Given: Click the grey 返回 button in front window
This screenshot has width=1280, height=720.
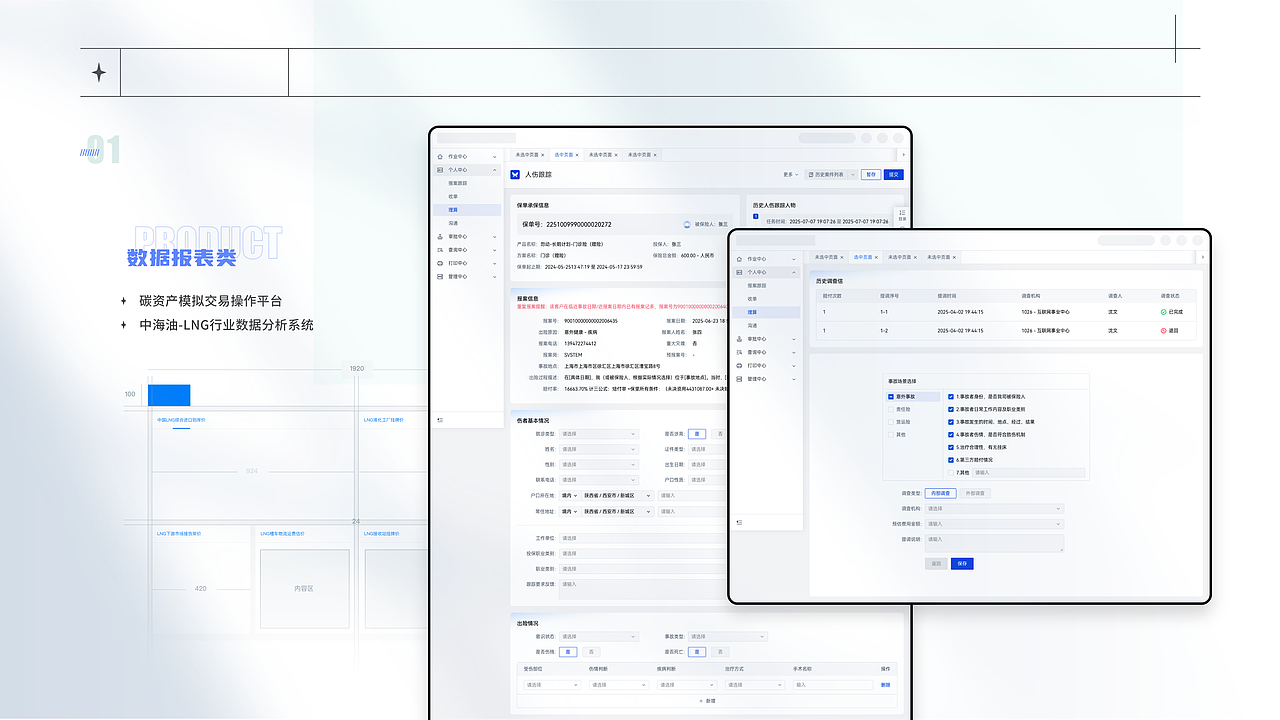Looking at the screenshot, I should click(x=936, y=564).
